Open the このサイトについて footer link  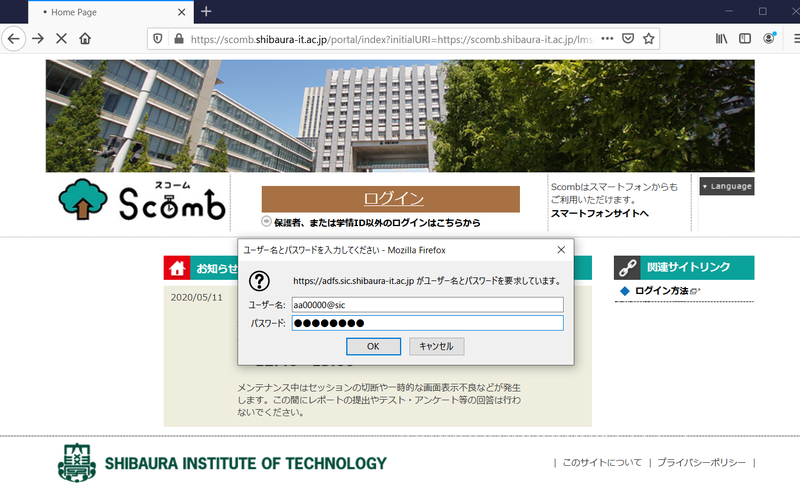[x=602, y=462]
